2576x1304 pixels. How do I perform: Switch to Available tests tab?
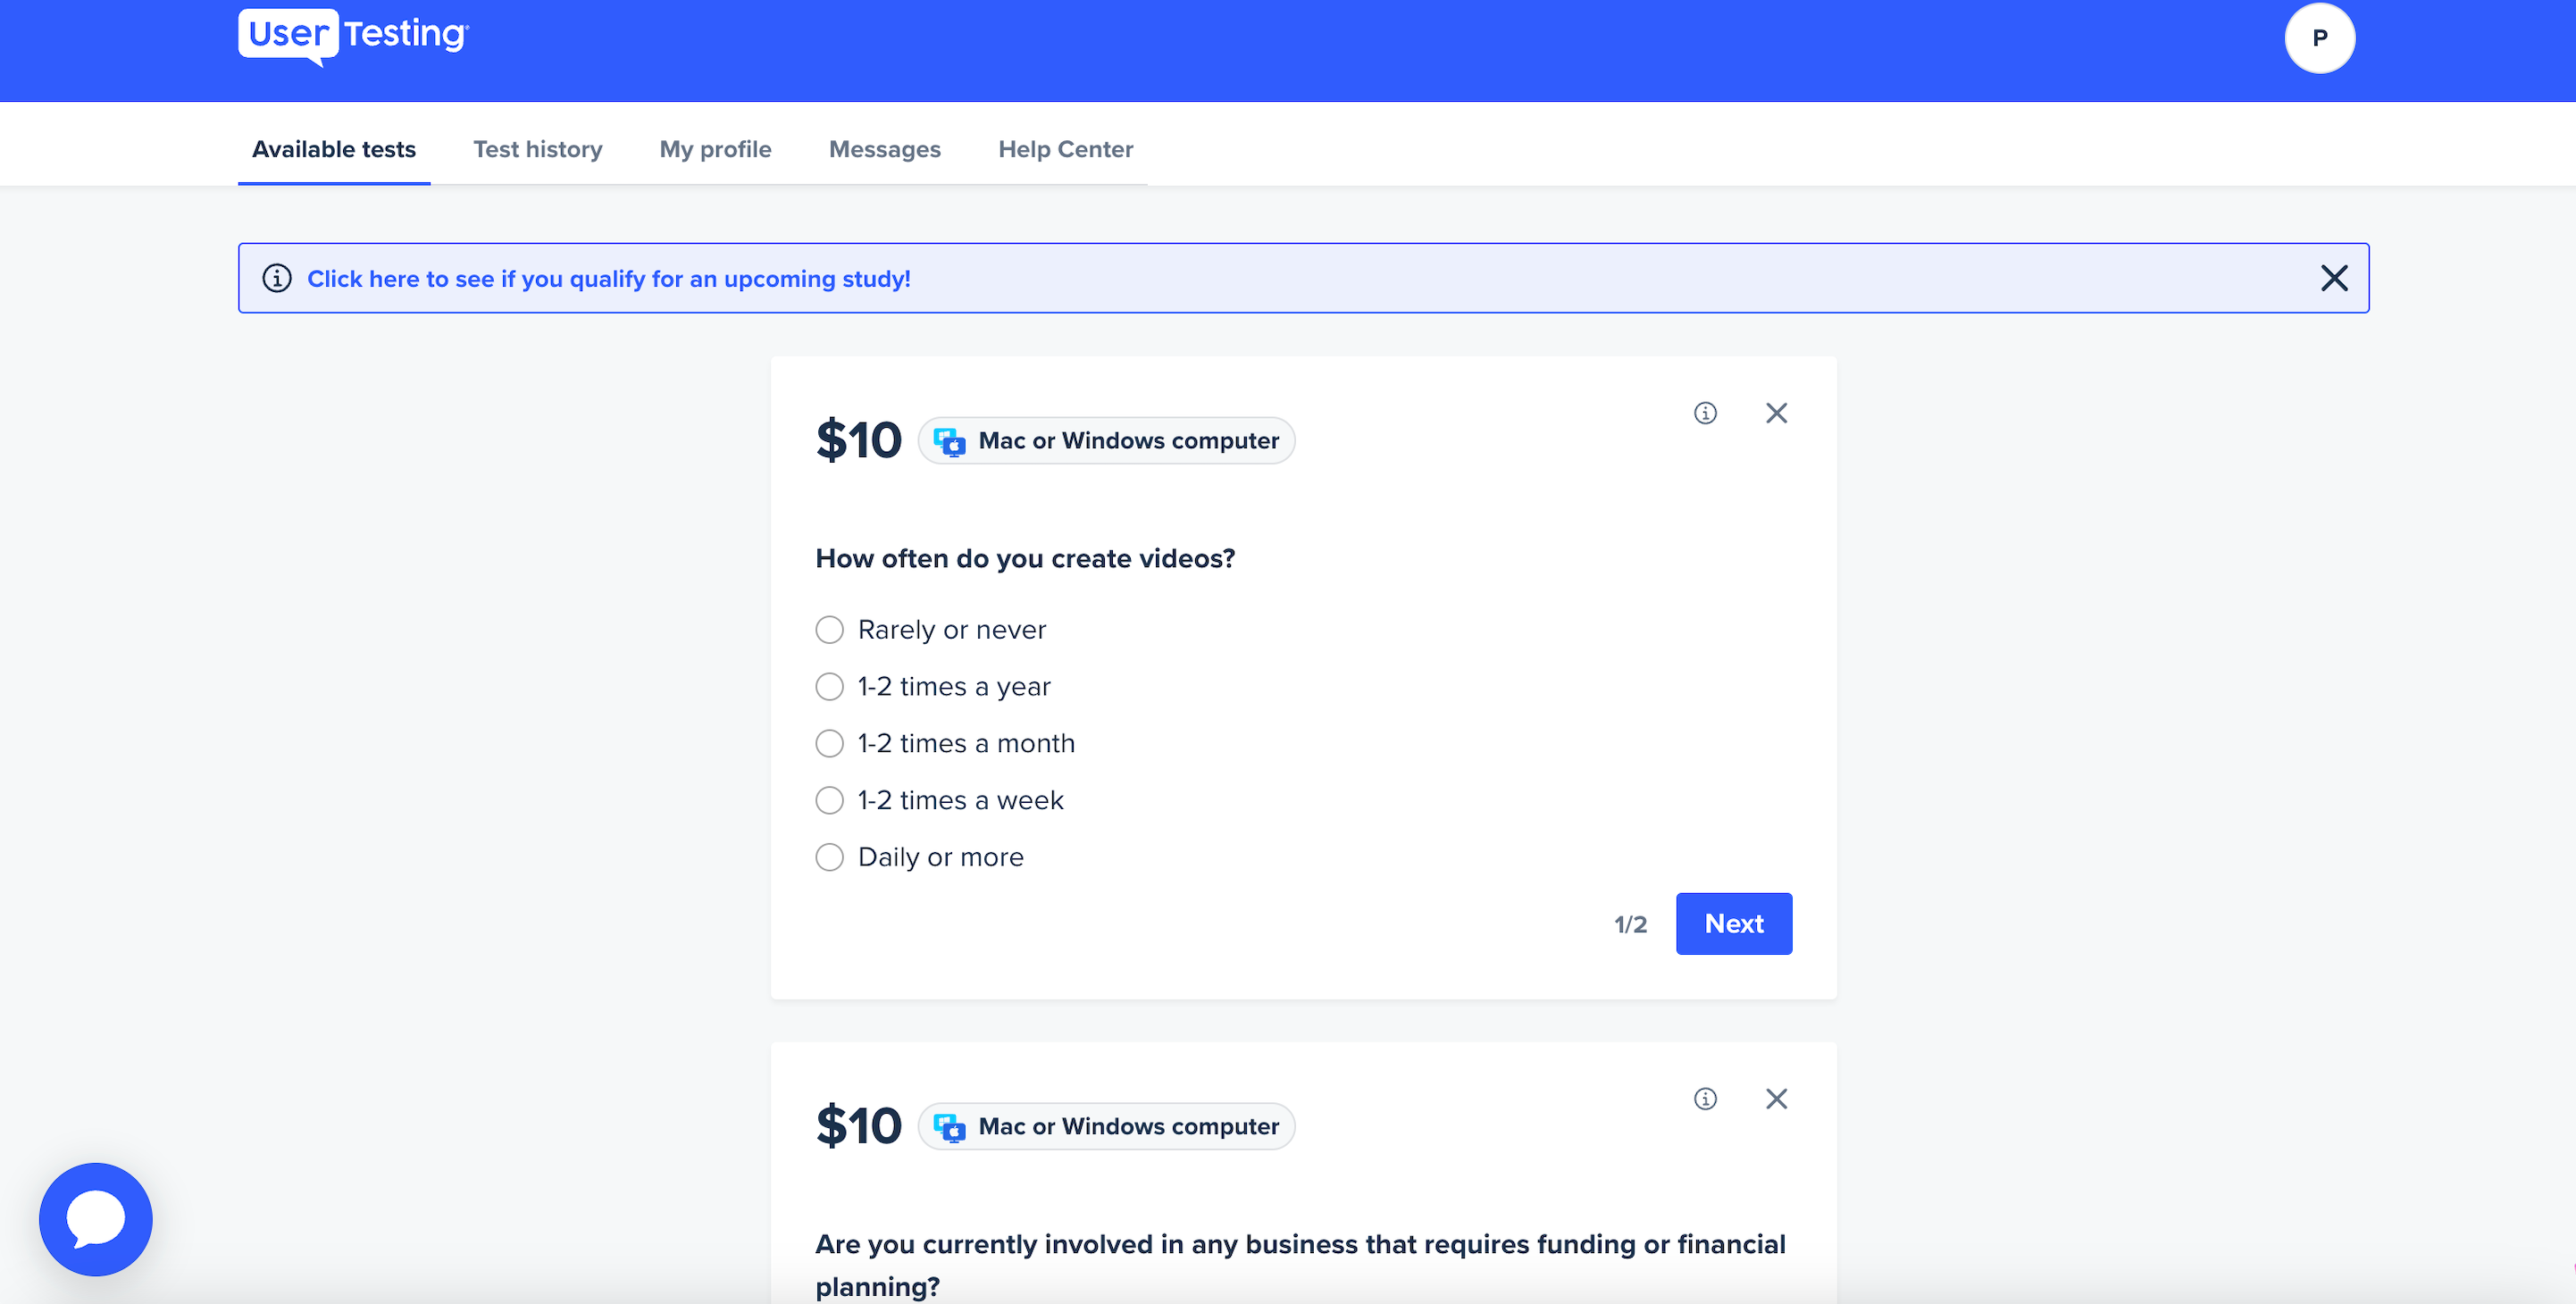click(x=334, y=149)
